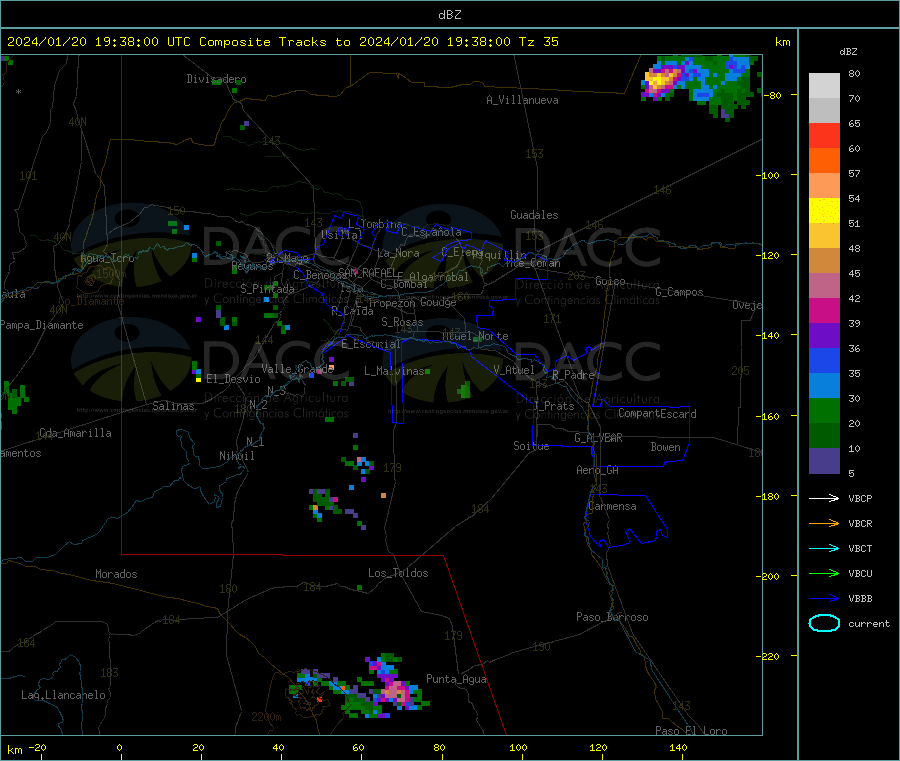Click the cyan VBCT arrow legend icon
The width and height of the screenshot is (900, 761).
click(824, 548)
